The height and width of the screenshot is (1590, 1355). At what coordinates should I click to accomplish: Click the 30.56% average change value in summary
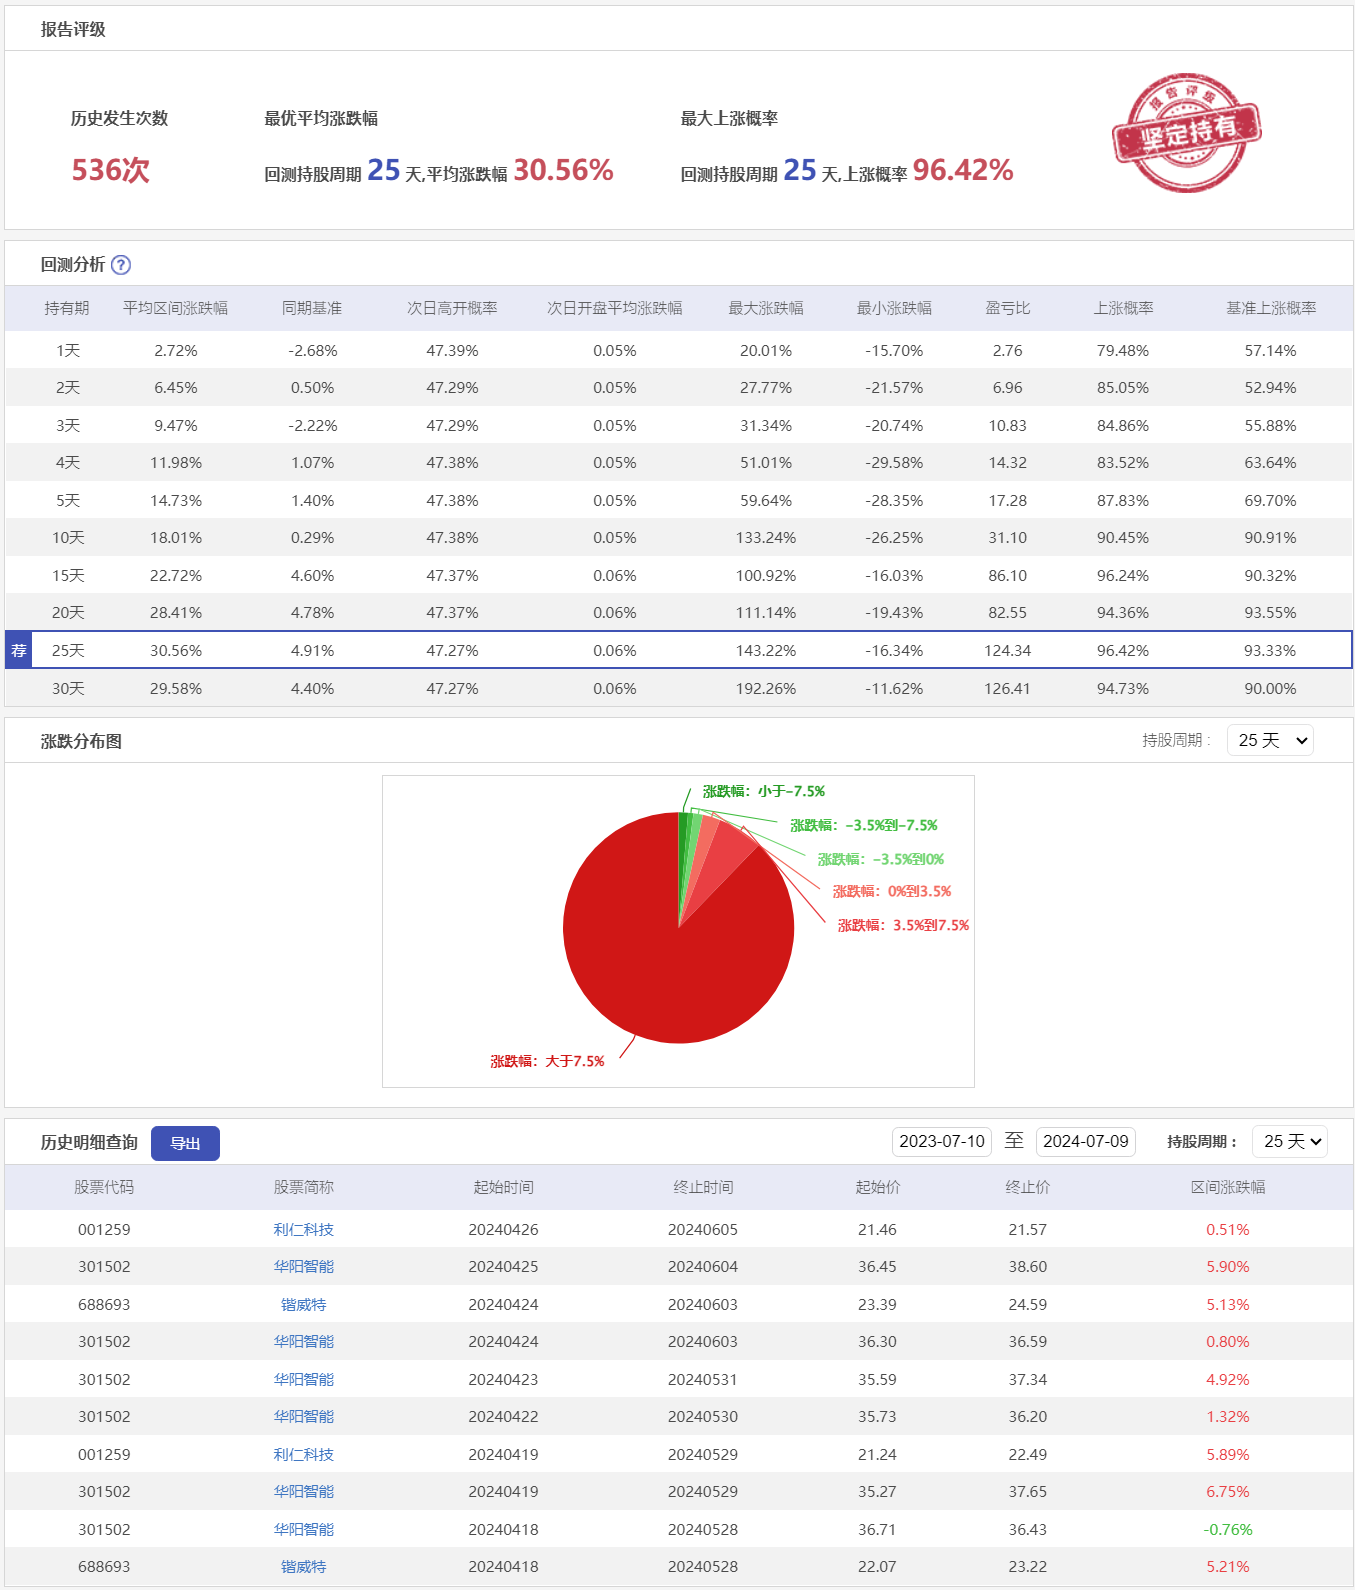point(563,170)
